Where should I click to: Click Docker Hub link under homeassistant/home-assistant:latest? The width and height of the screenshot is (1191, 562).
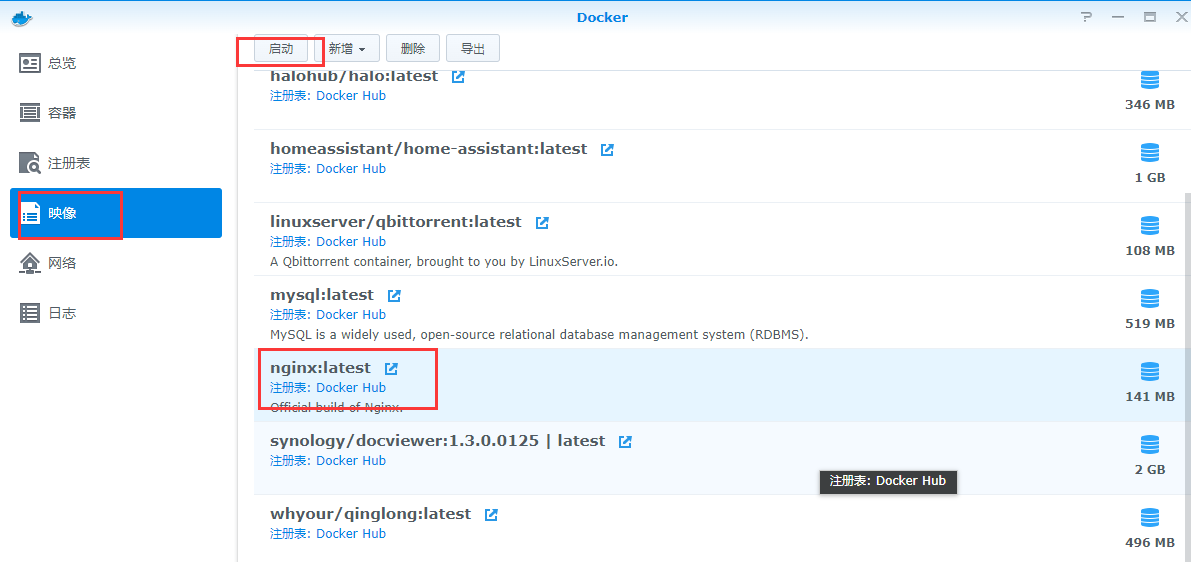[351, 169]
